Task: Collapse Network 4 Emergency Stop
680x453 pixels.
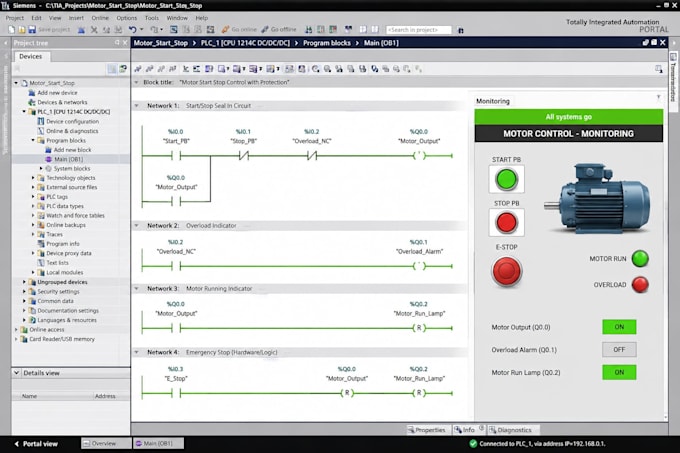Action: [x=137, y=352]
